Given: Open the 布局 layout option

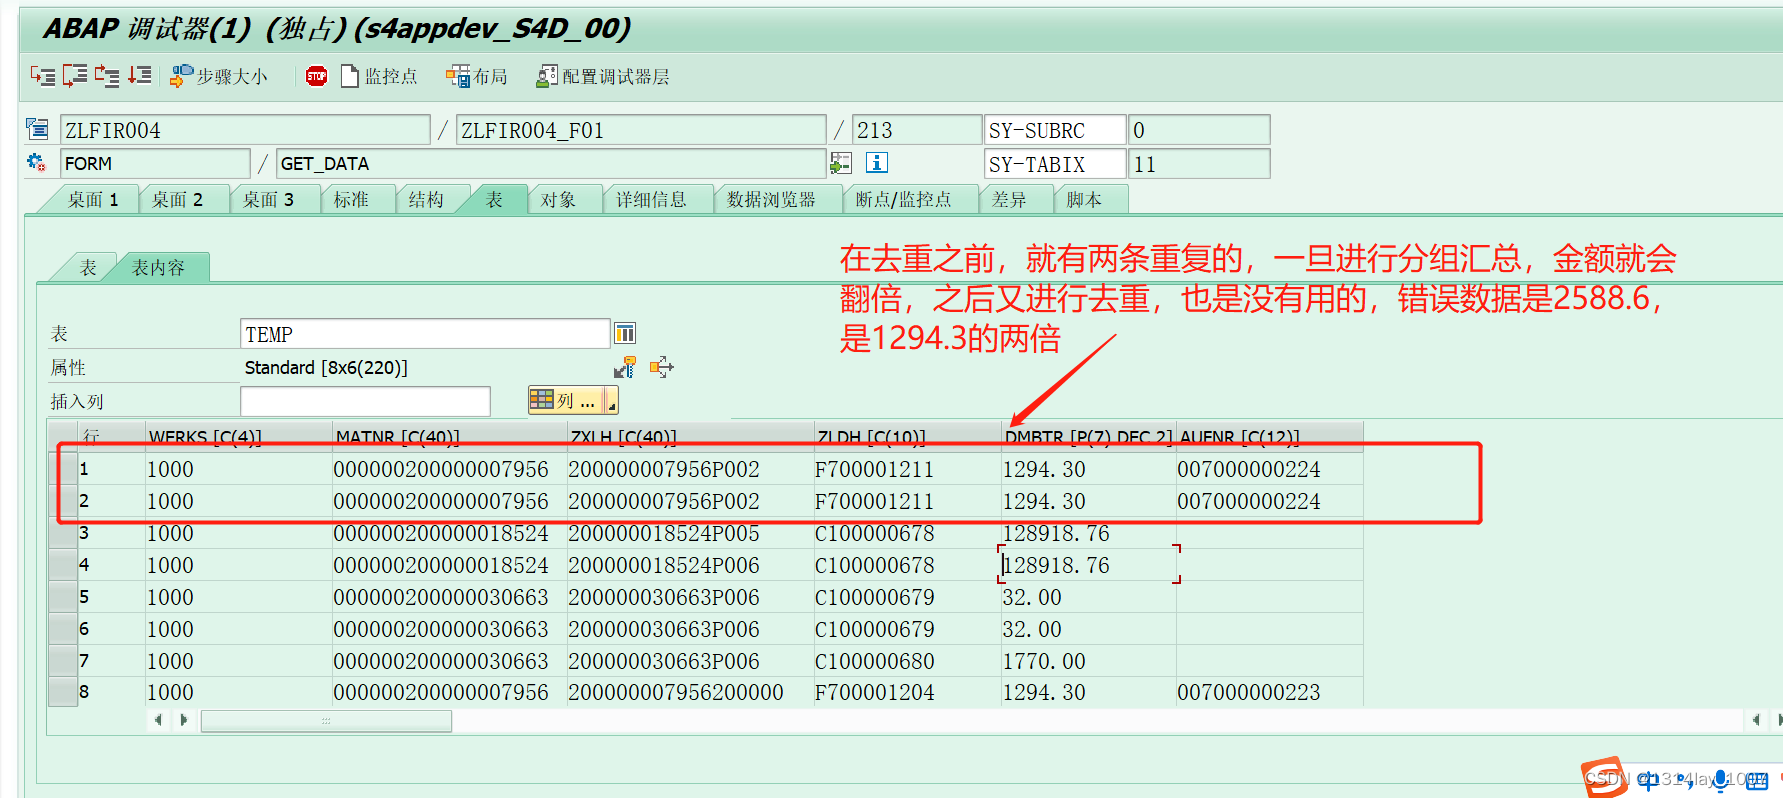Looking at the screenshot, I should click(477, 76).
